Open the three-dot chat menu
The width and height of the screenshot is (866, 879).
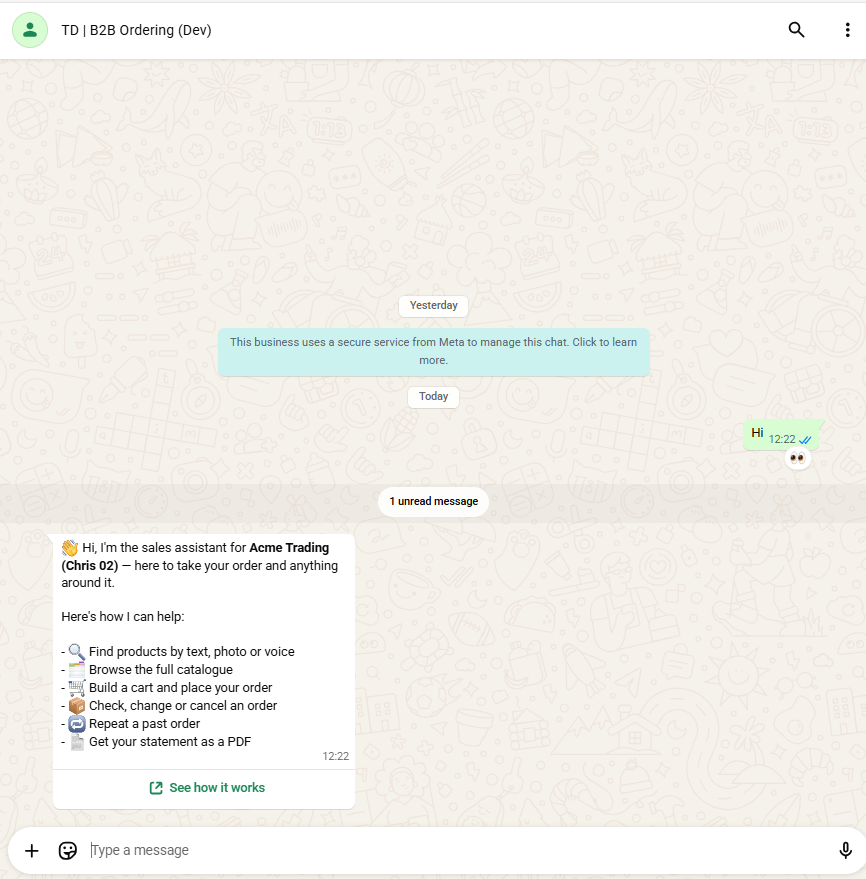point(847,30)
